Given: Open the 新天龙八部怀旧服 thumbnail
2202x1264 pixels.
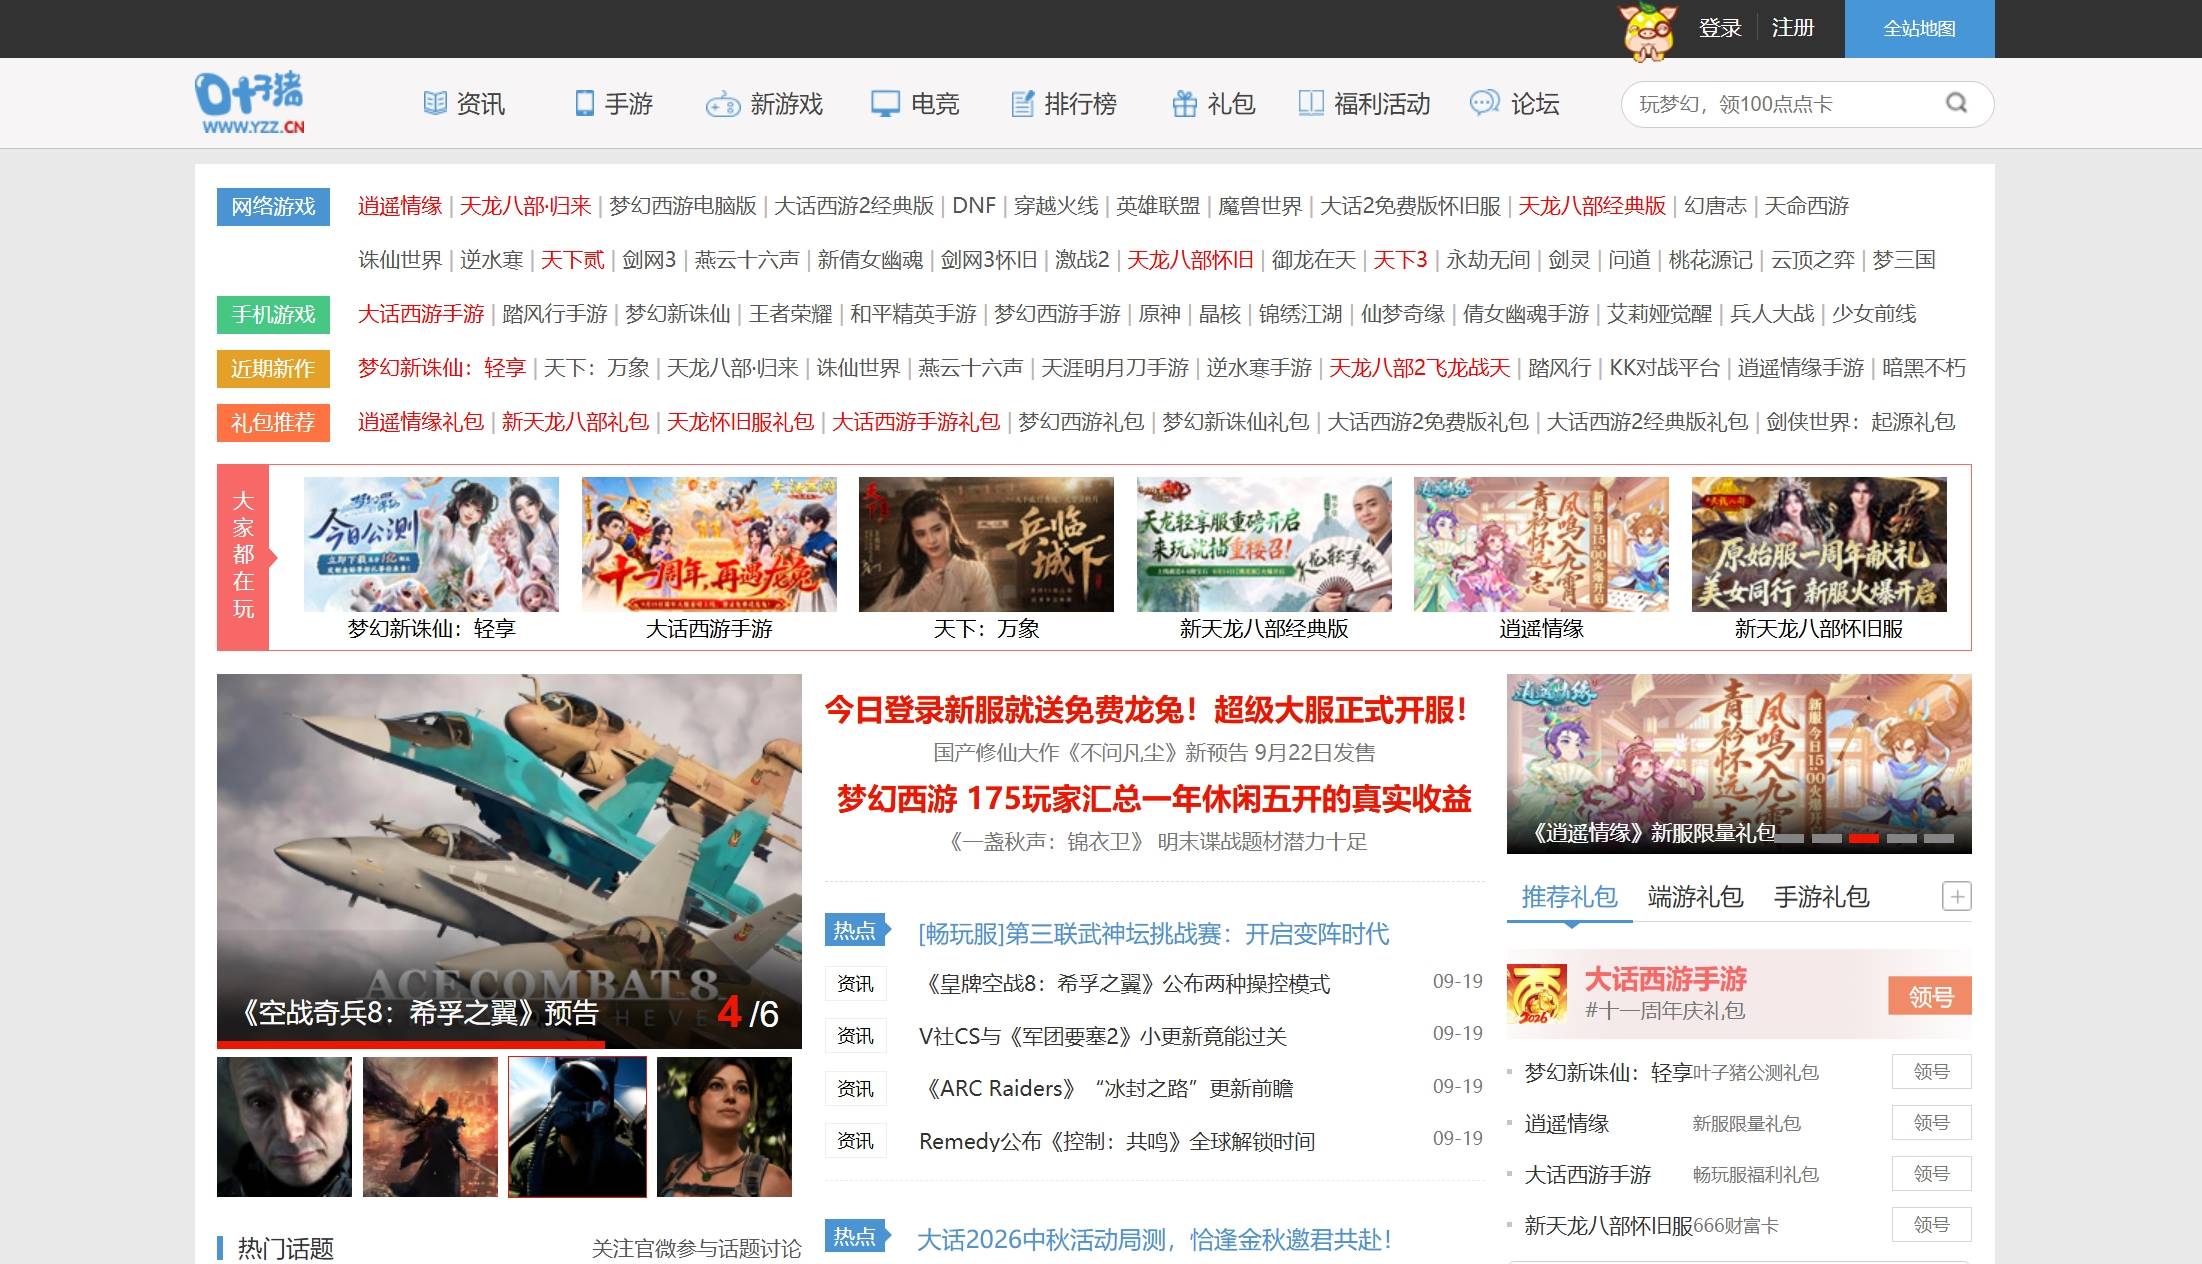Looking at the screenshot, I should [x=1819, y=544].
